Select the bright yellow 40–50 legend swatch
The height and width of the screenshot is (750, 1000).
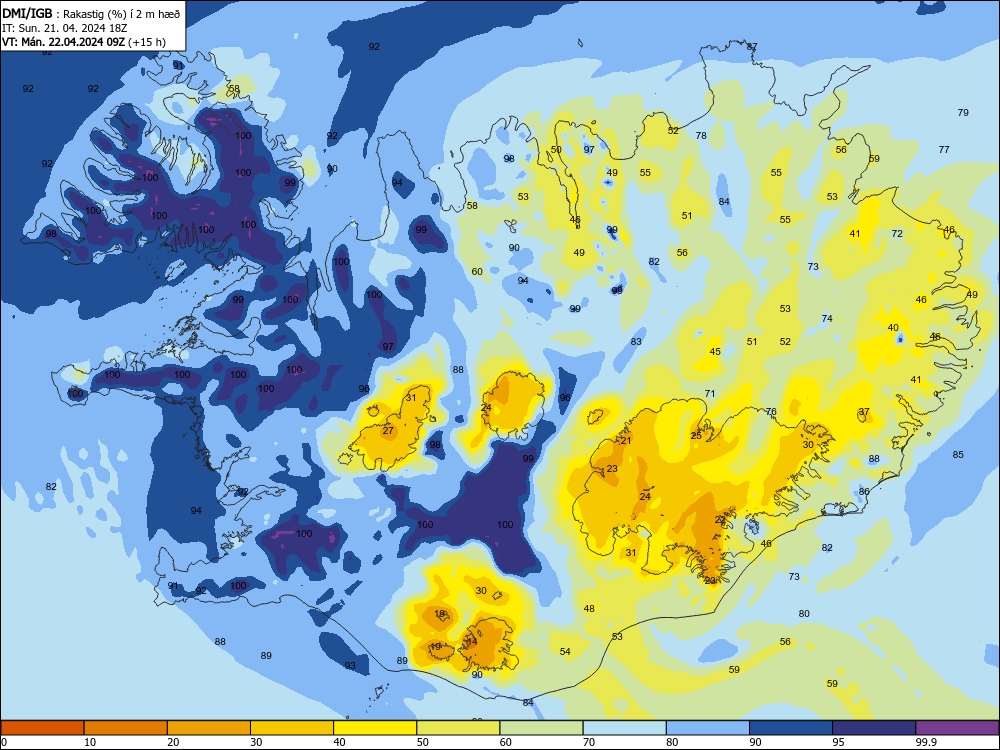pos(375,728)
